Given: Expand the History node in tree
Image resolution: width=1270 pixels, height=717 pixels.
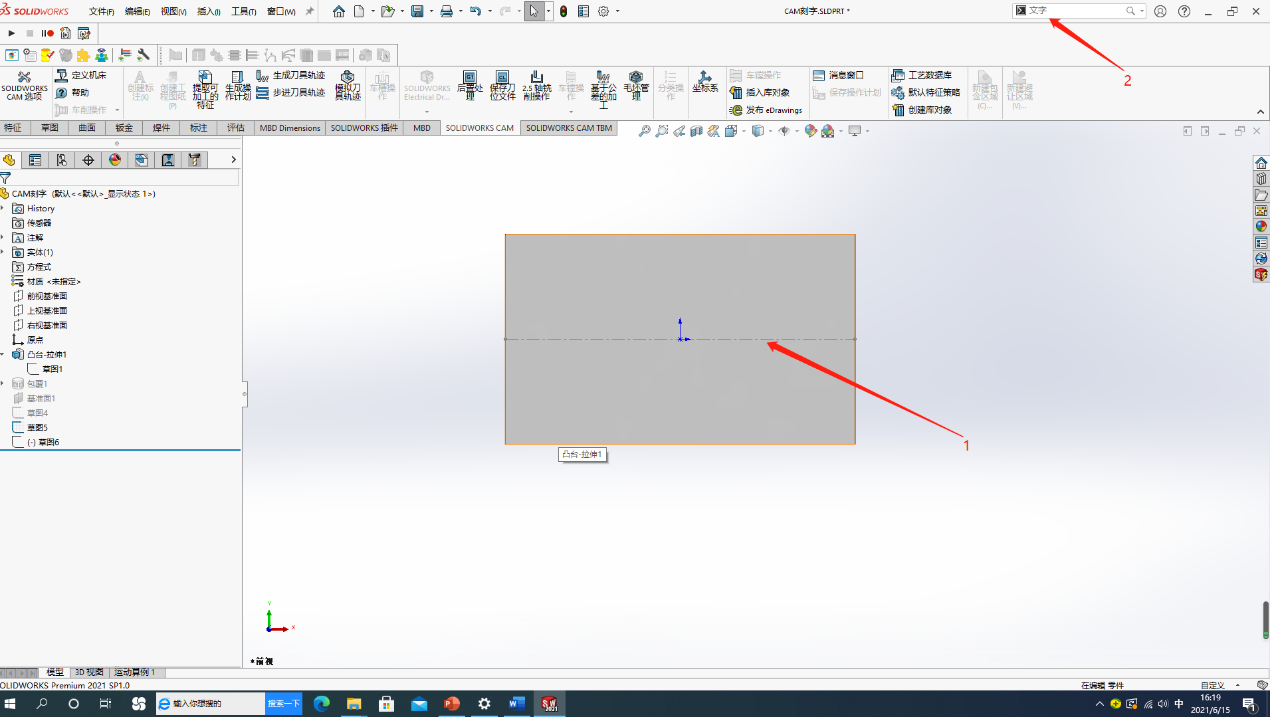Looking at the screenshot, I should [3, 208].
